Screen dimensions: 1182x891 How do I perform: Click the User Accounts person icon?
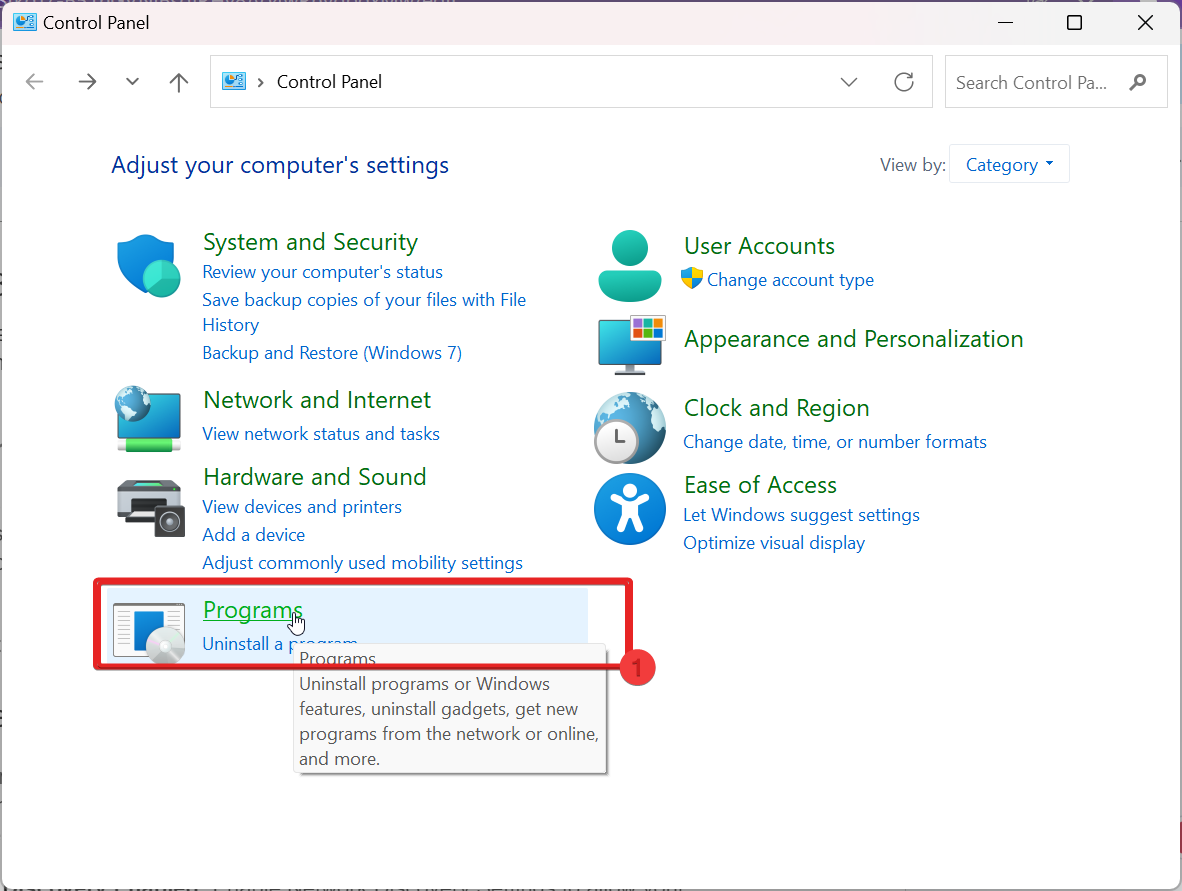point(629,265)
